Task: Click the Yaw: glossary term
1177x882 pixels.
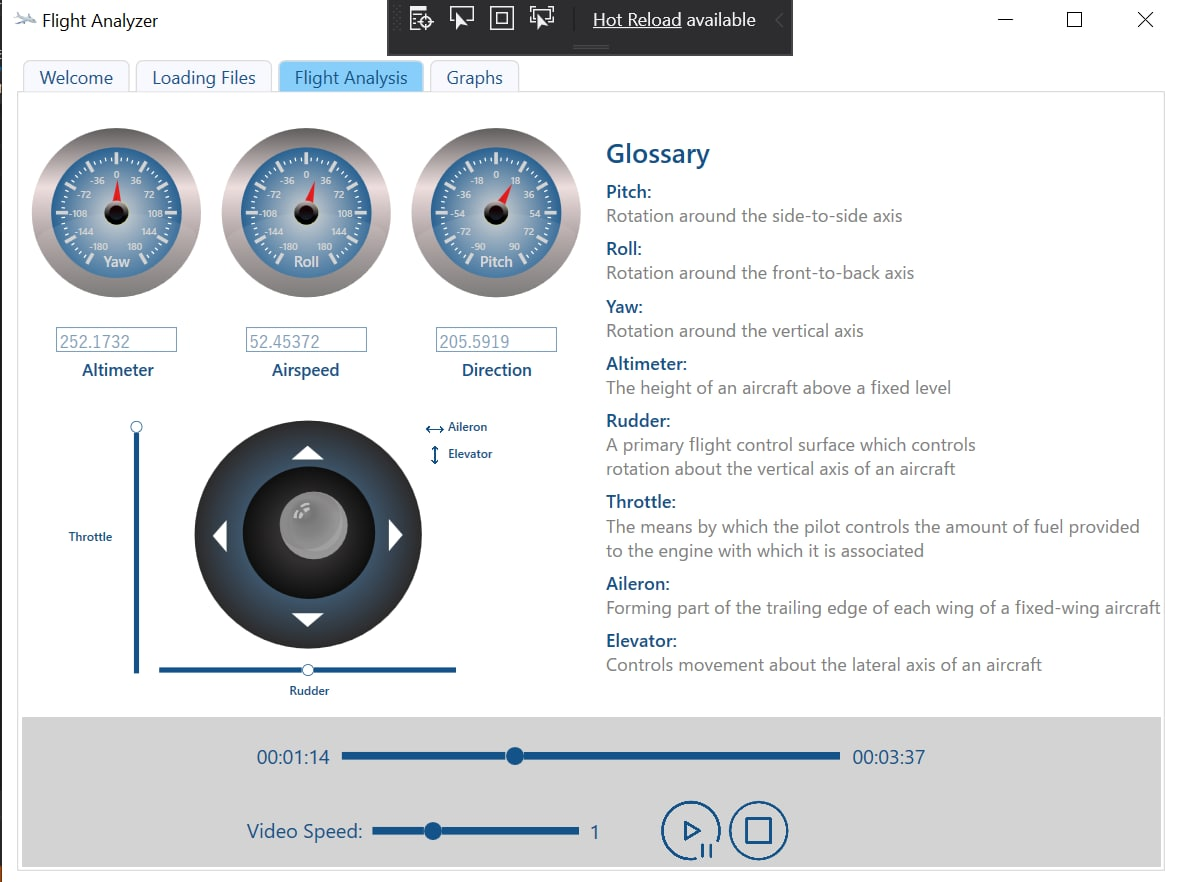Action: (625, 306)
